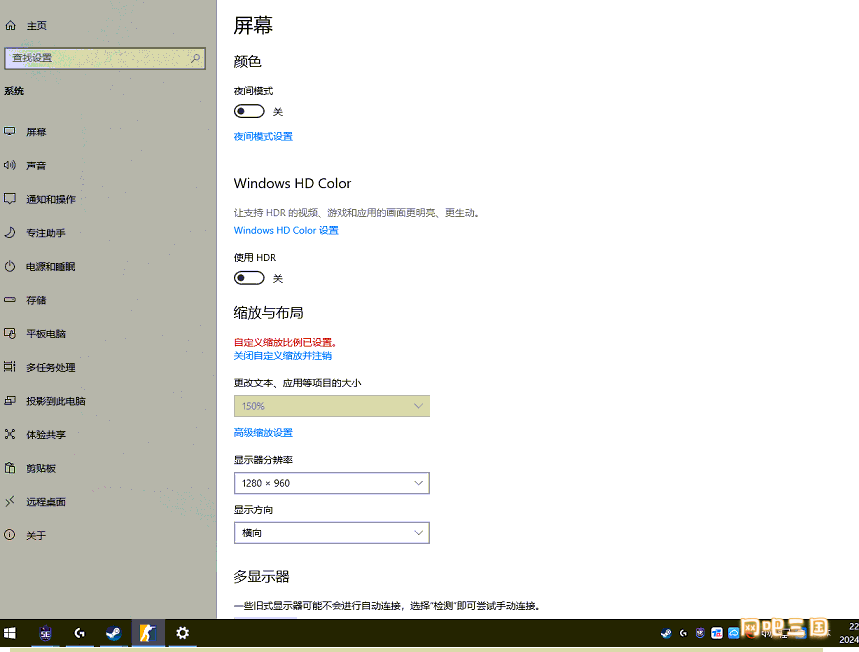Expand the 显示器分辨率 1280 × 960 dropdown
This screenshot has width=859, height=652.
[331, 483]
